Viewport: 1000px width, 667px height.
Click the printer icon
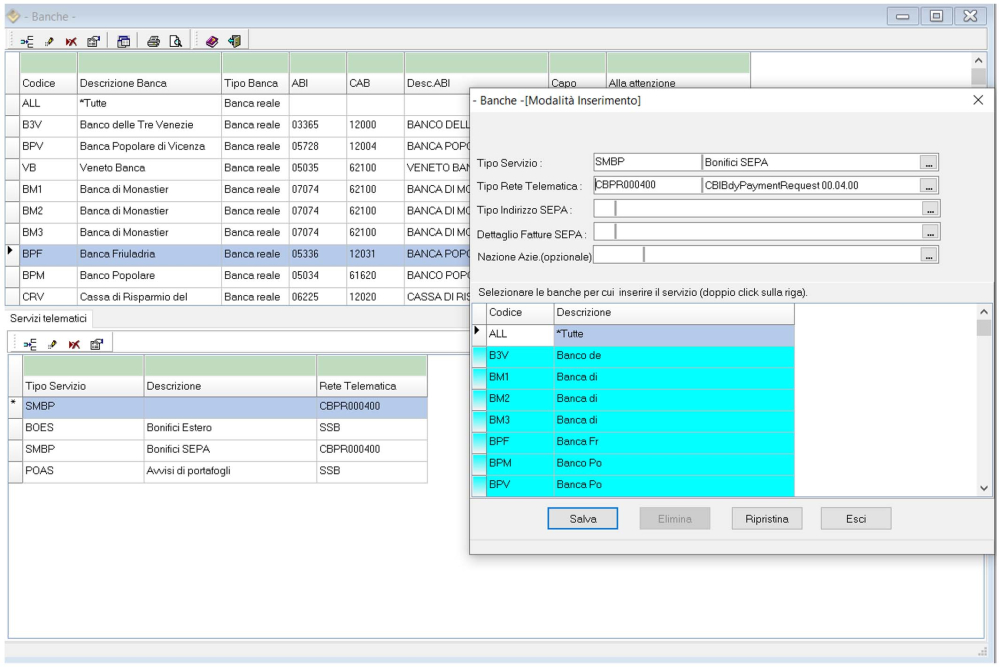coord(153,40)
